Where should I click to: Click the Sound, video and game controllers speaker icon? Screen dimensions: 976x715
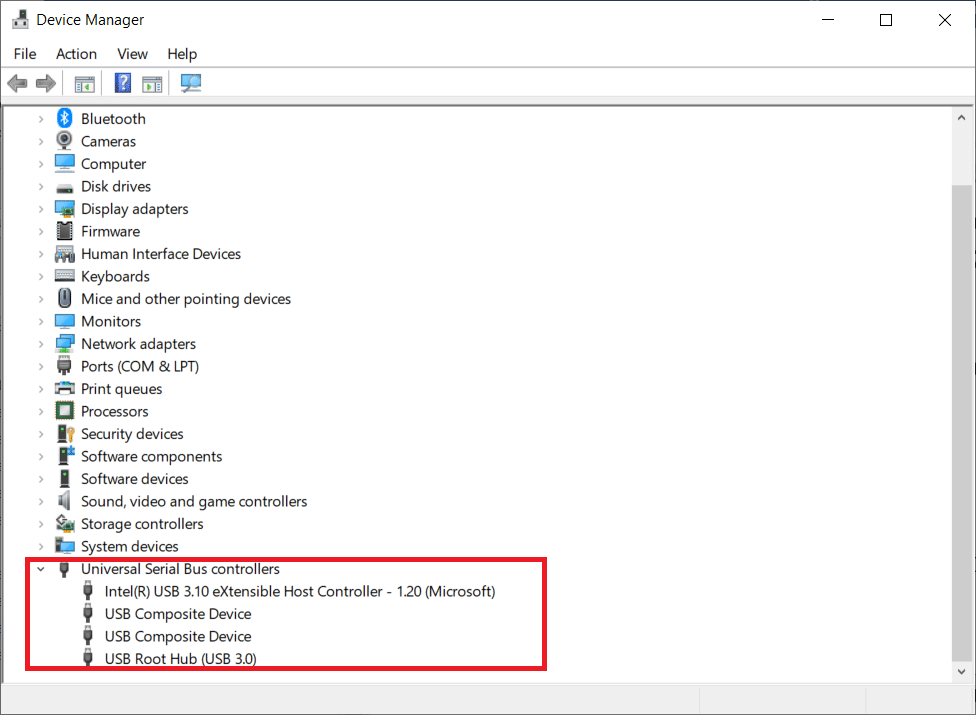click(64, 500)
